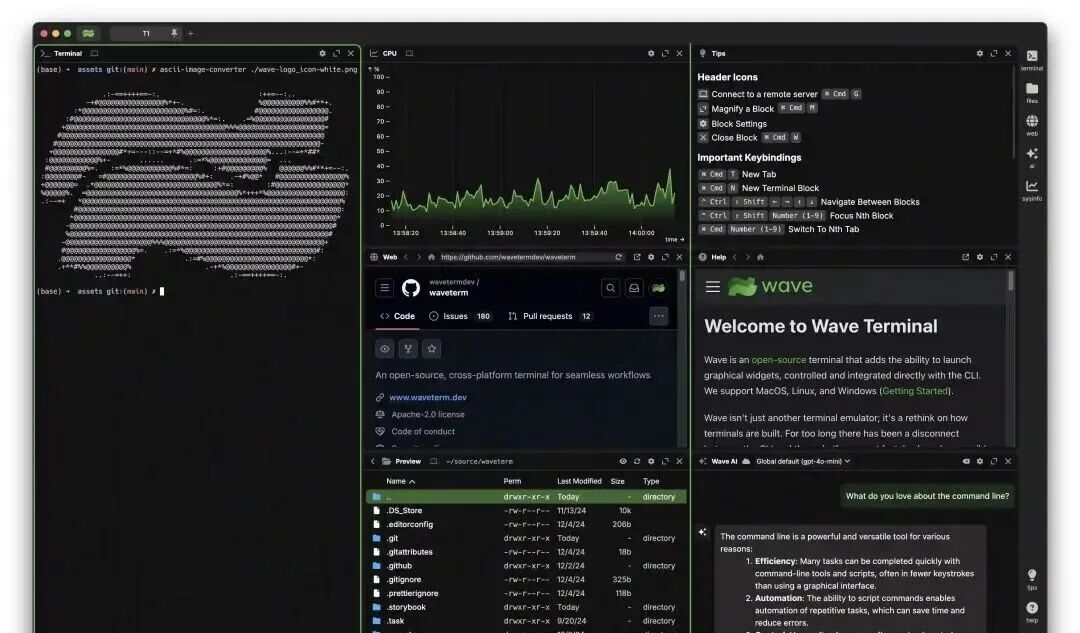The width and height of the screenshot is (1080, 633).
Task: Select the .DS_Store file row
Action: point(526,510)
